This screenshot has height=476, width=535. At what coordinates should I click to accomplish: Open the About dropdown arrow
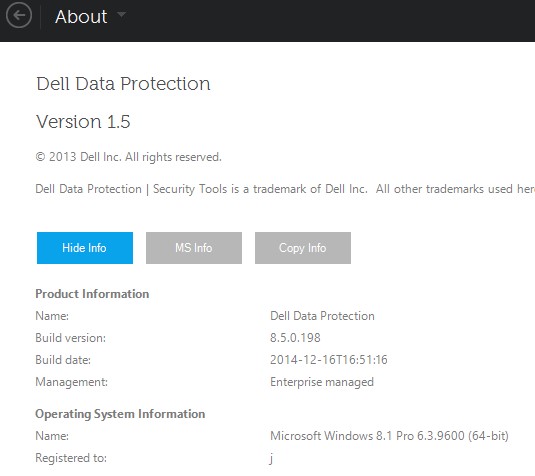[121, 15]
